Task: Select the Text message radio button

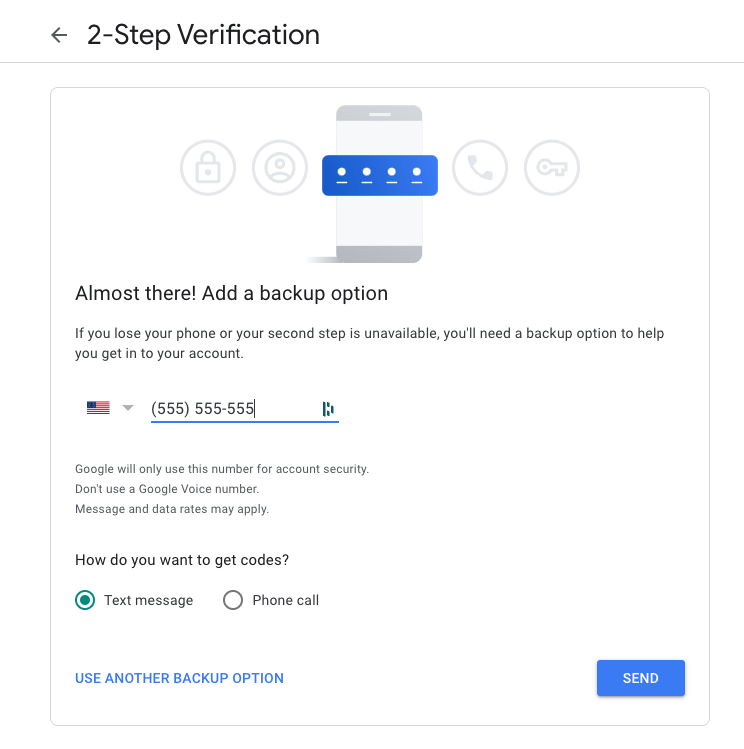Action: (85, 600)
